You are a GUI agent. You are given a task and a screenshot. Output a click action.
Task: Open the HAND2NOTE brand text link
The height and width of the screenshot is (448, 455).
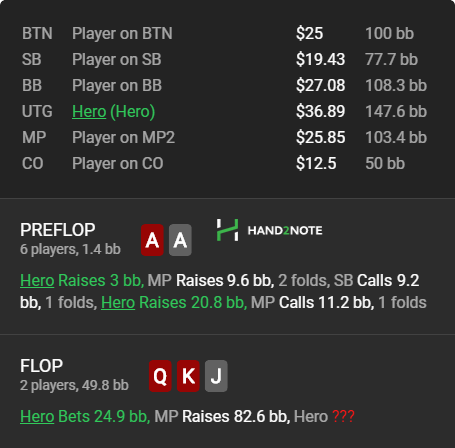(285, 230)
